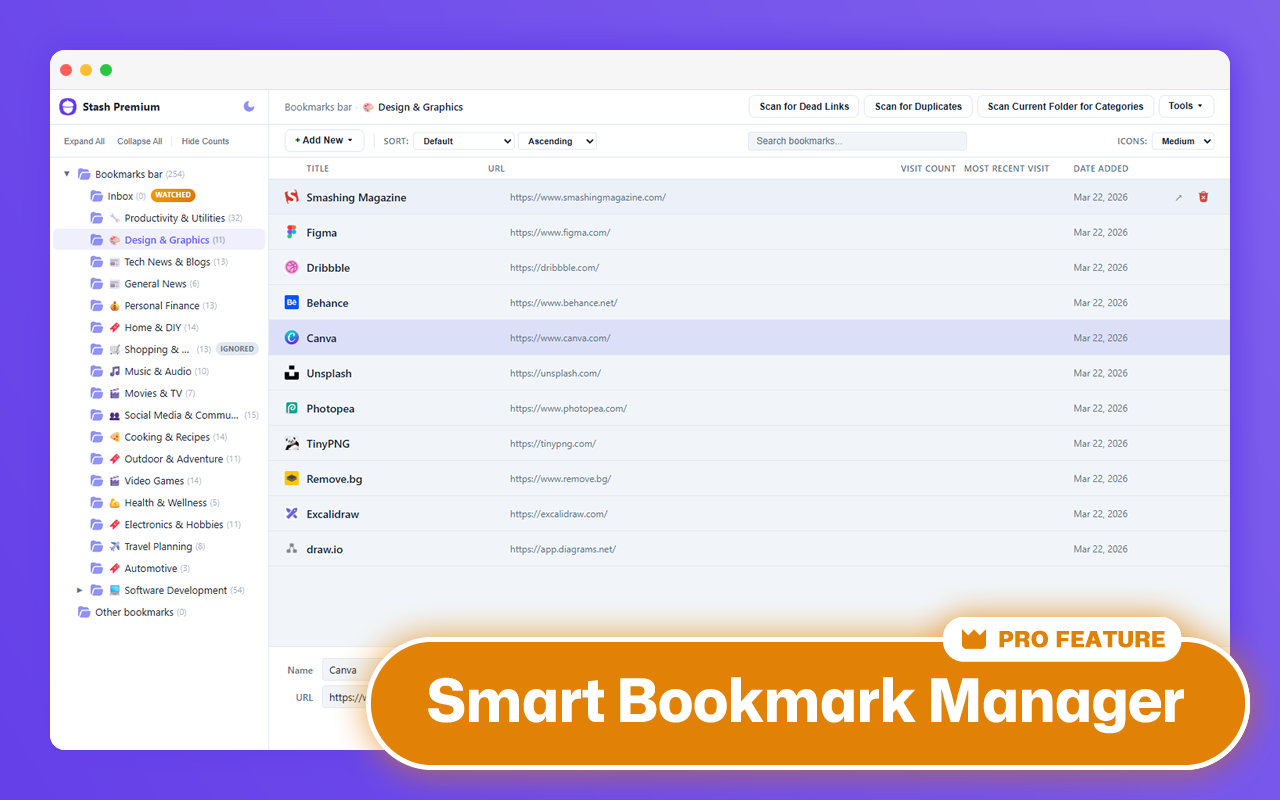Click the Dribbble favicon
The height and width of the screenshot is (800, 1280).
coord(292,267)
